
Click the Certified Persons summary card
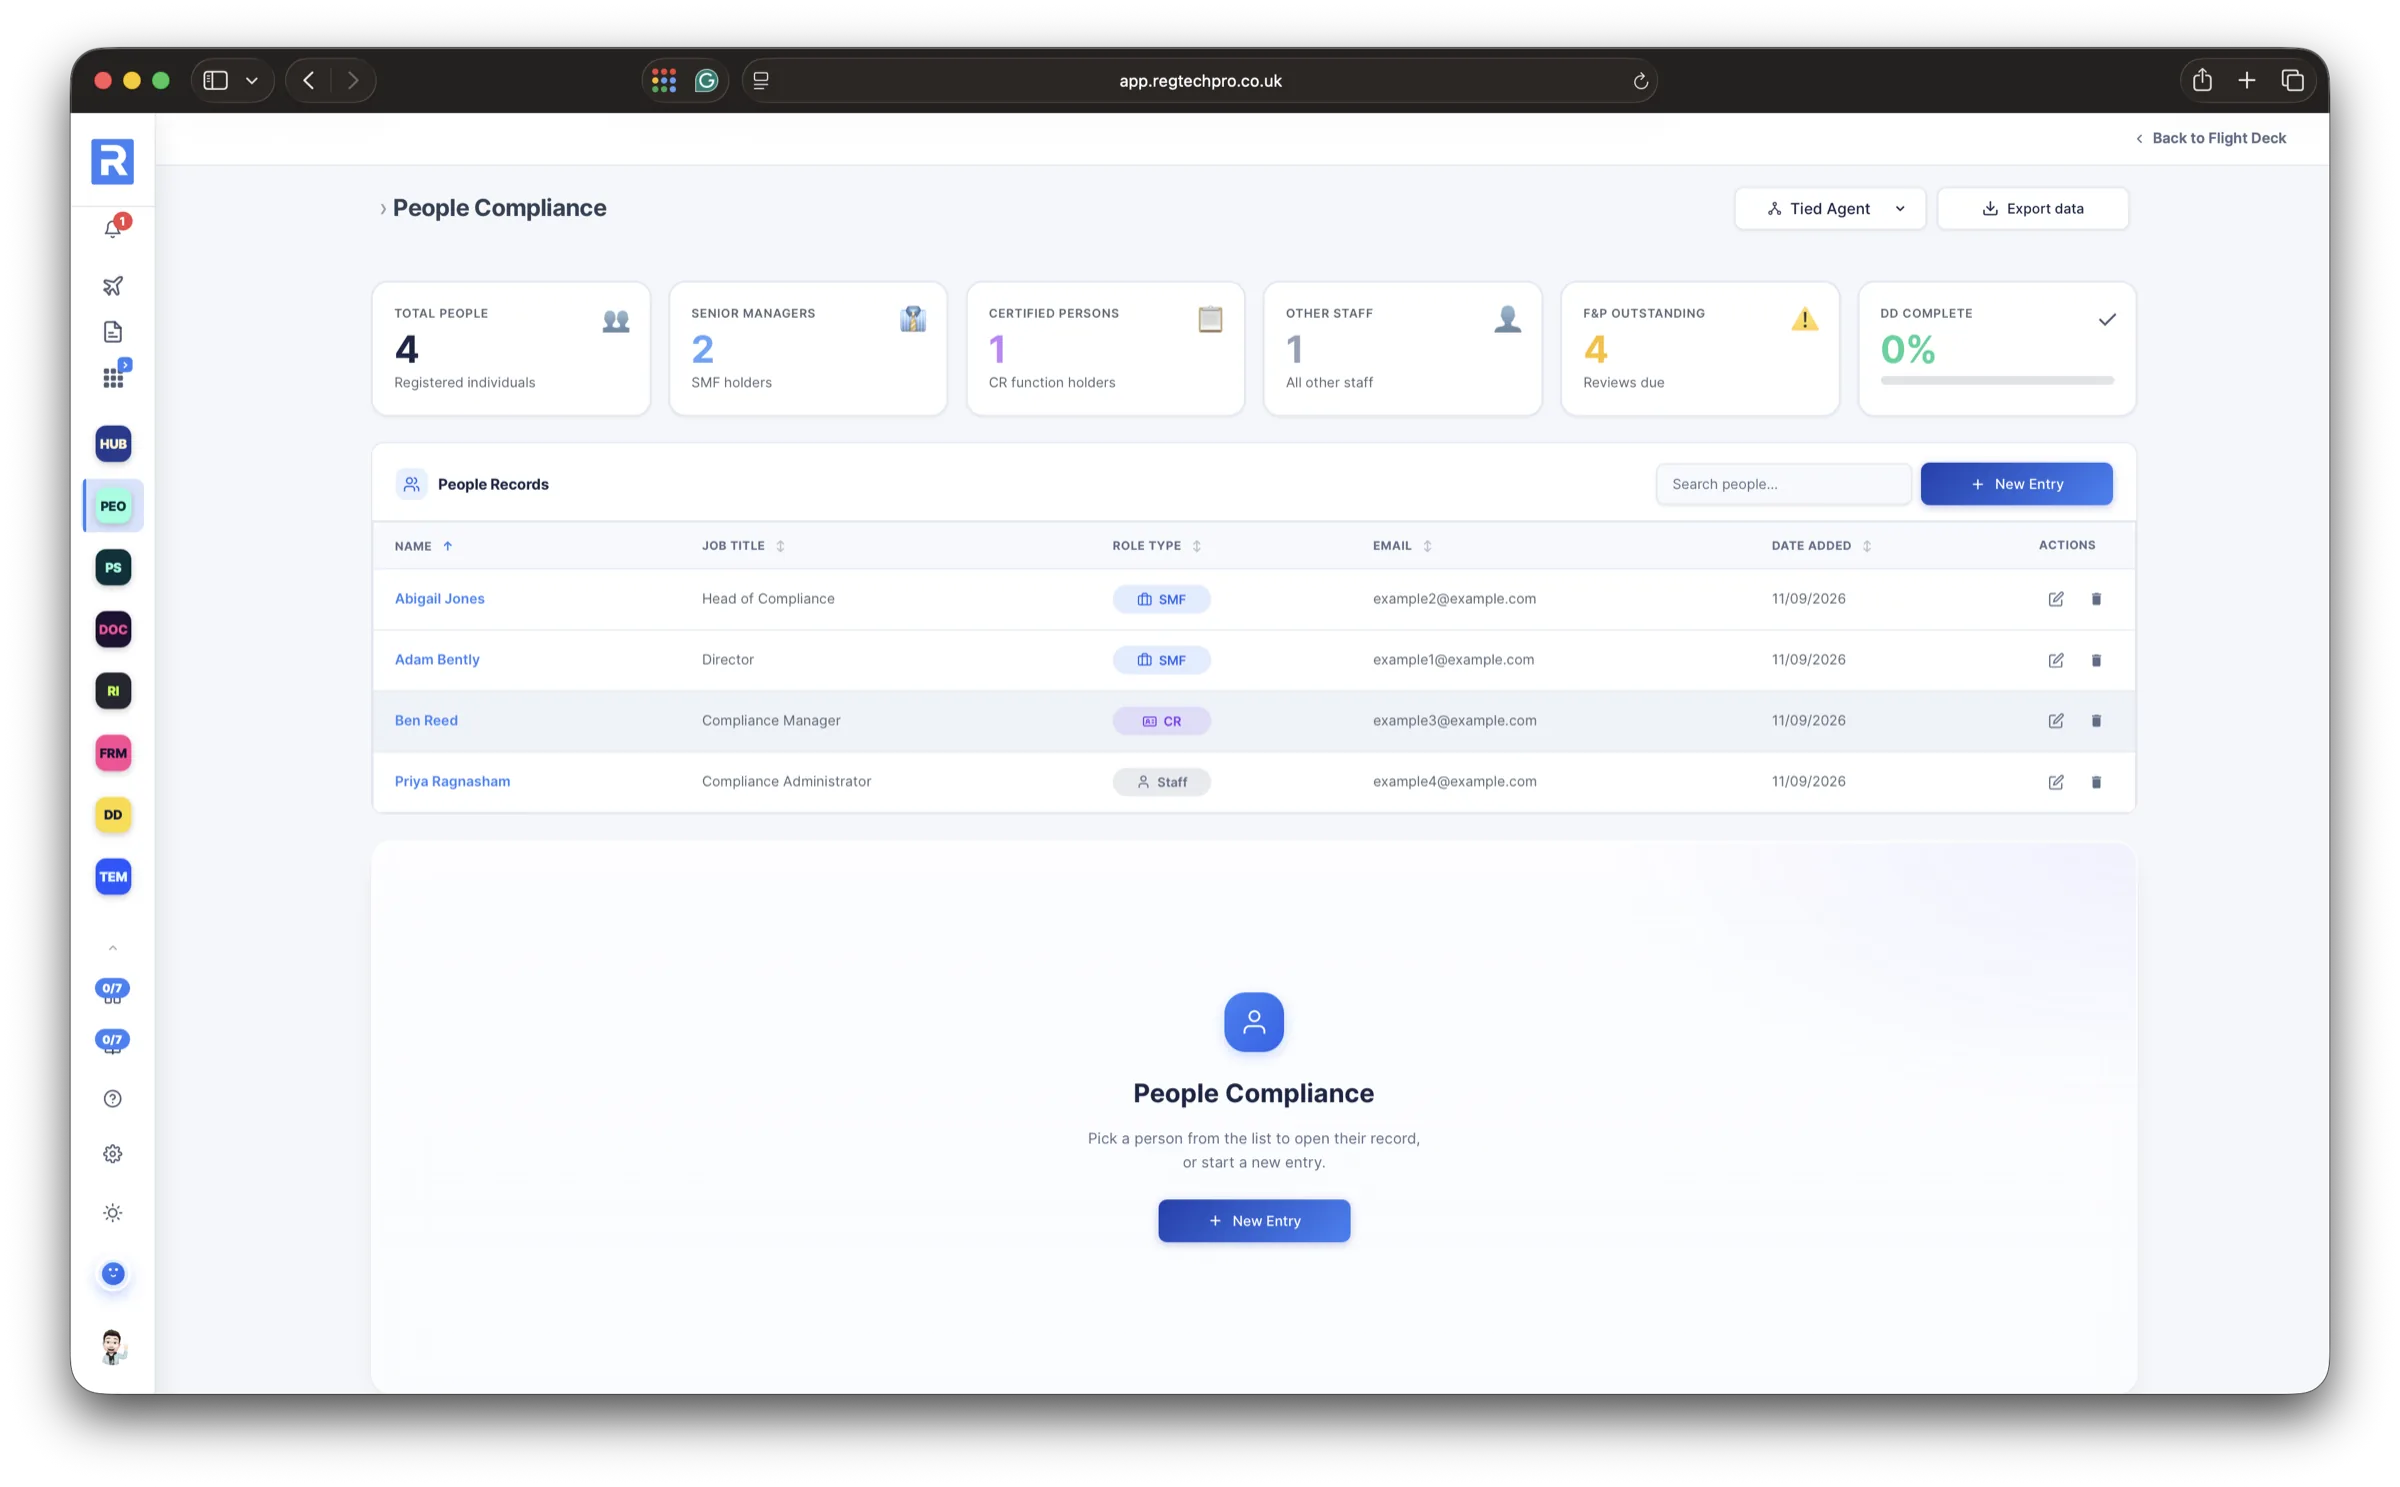click(1105, 348)
